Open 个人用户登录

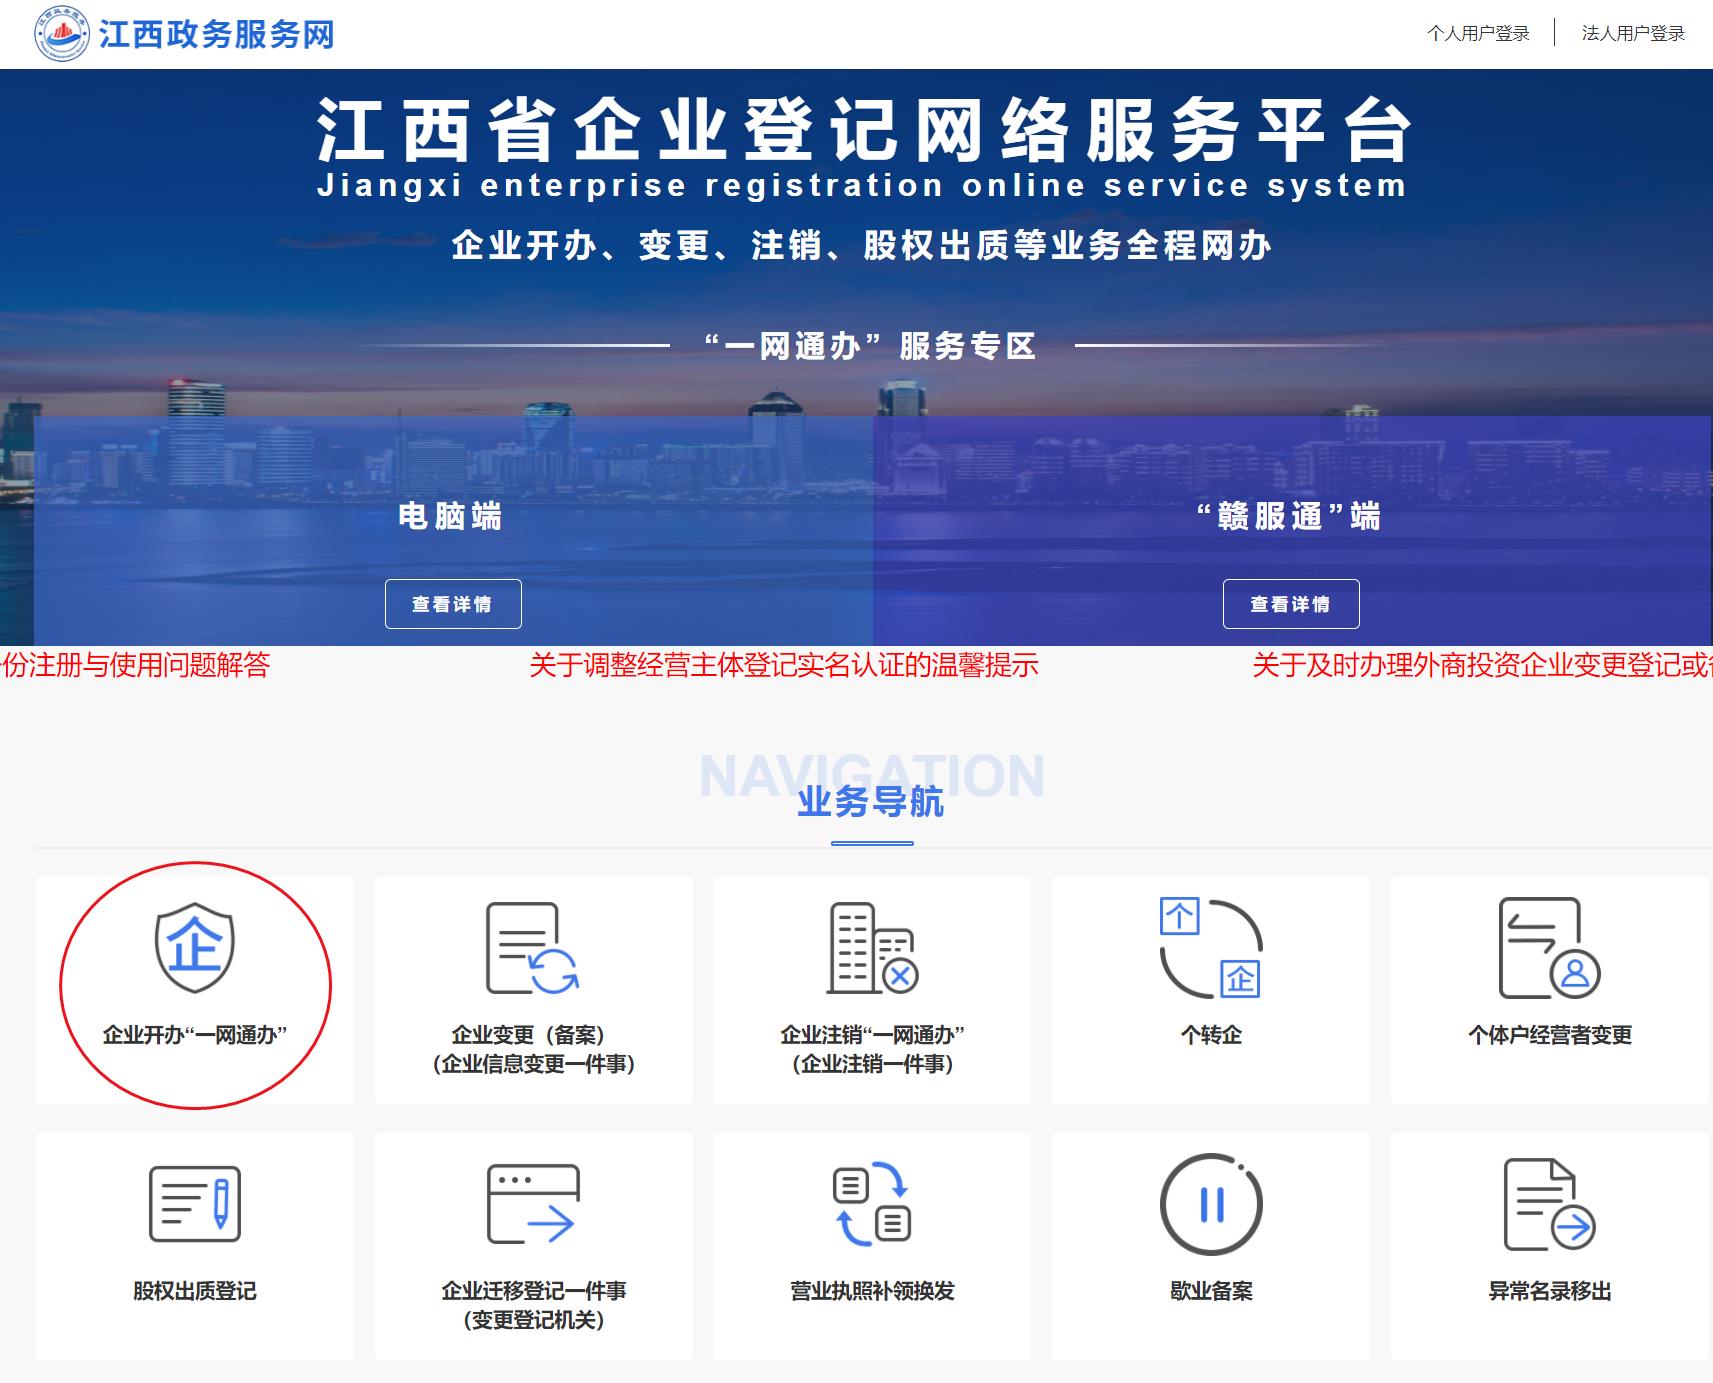pyautogui.click(x=1476, y=33)
